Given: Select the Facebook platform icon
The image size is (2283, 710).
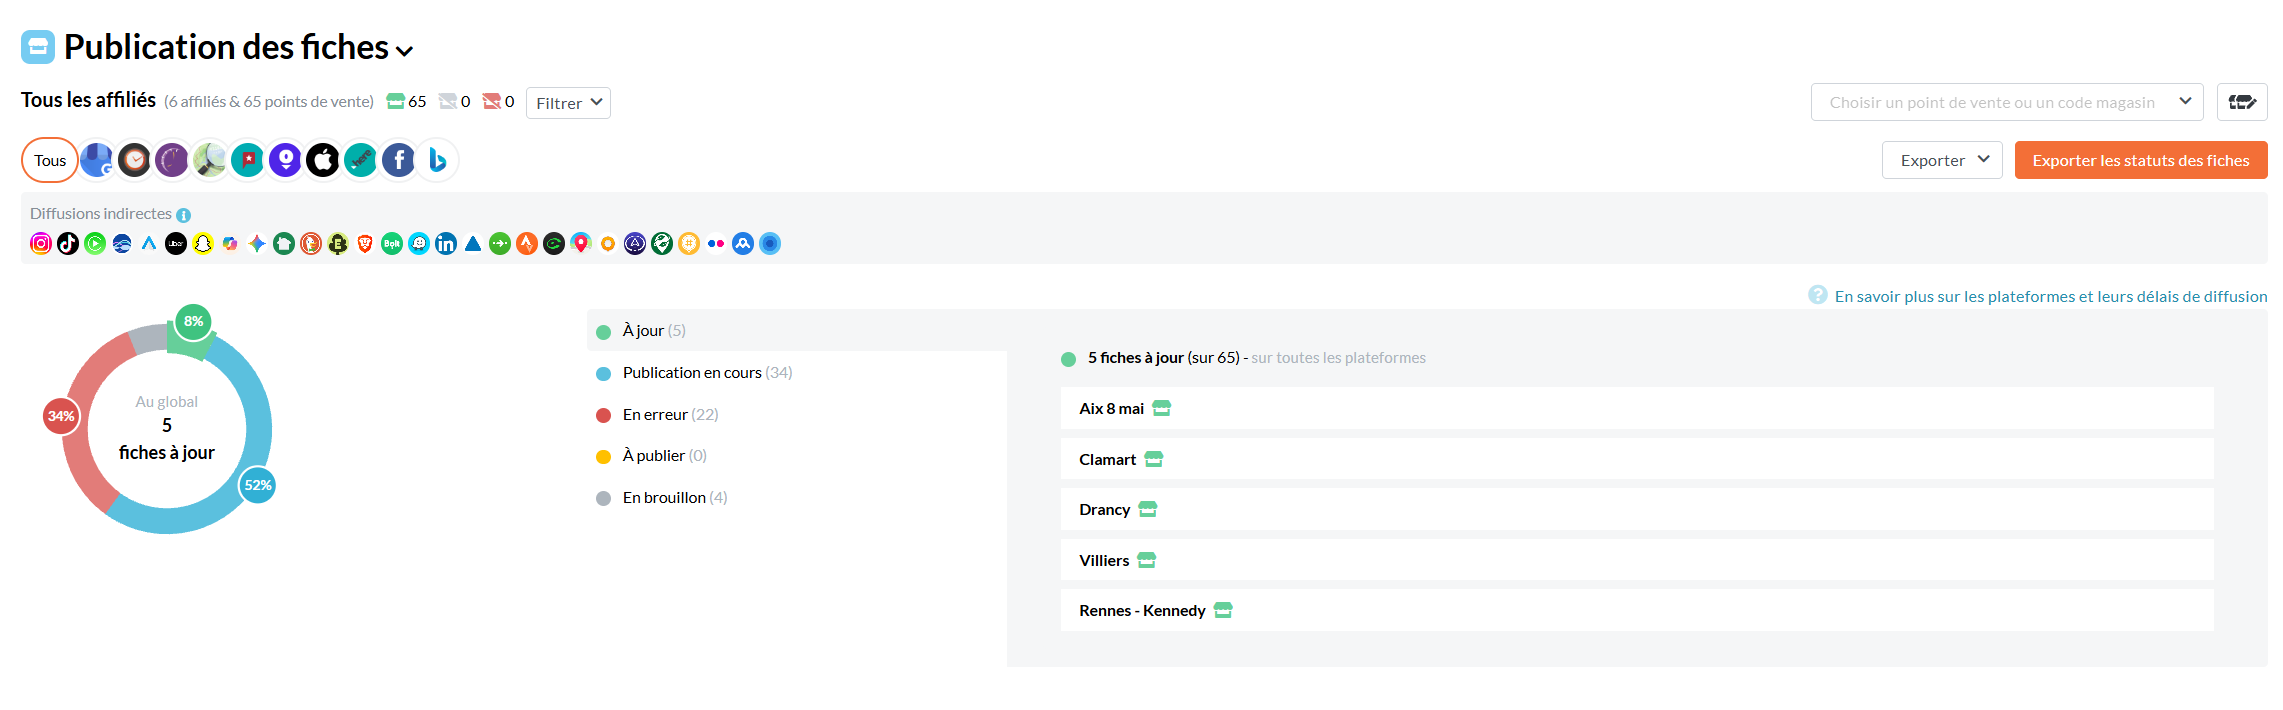Looking at the screenshot, I should point(399,160).
